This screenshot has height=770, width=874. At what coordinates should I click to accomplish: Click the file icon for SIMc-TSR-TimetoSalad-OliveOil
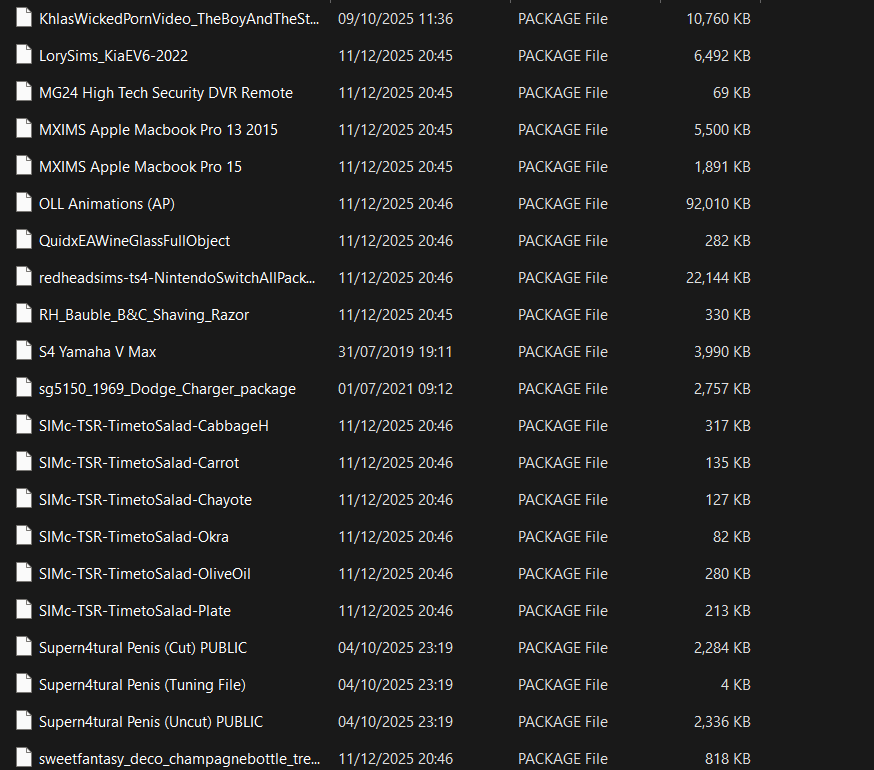tap(24, 573)
